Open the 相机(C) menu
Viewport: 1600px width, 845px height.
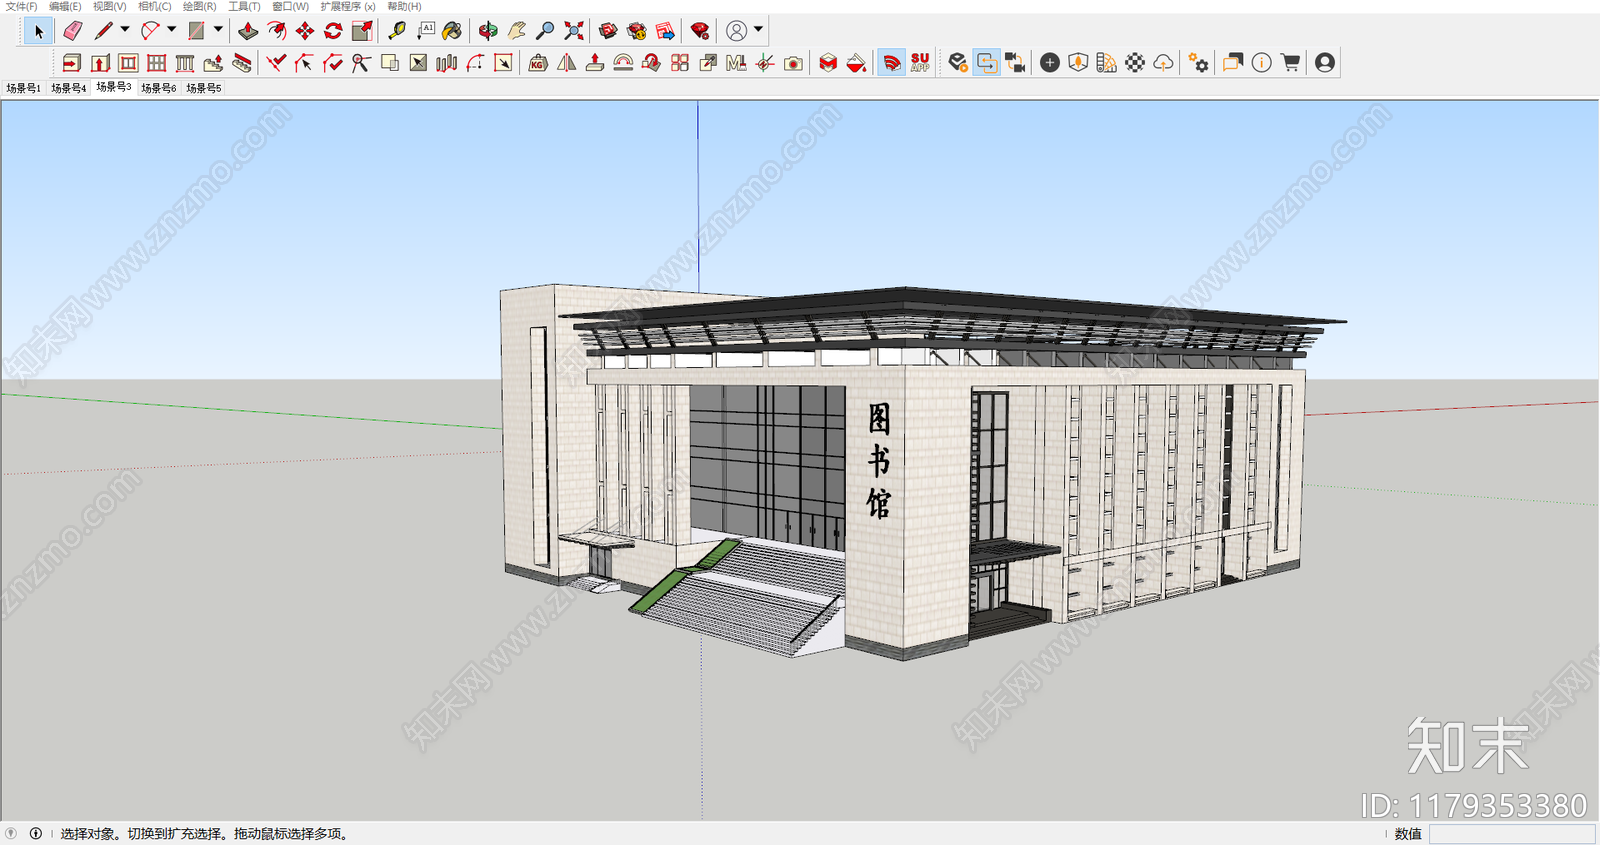coord(155,7)
